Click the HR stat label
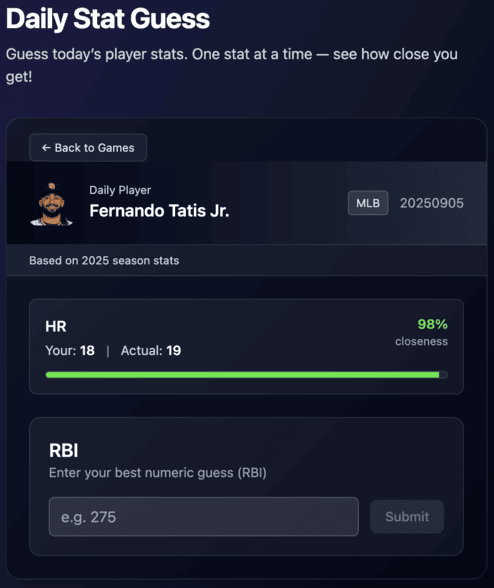Viewport: 494px width, 588px height. tap(56, 326)
